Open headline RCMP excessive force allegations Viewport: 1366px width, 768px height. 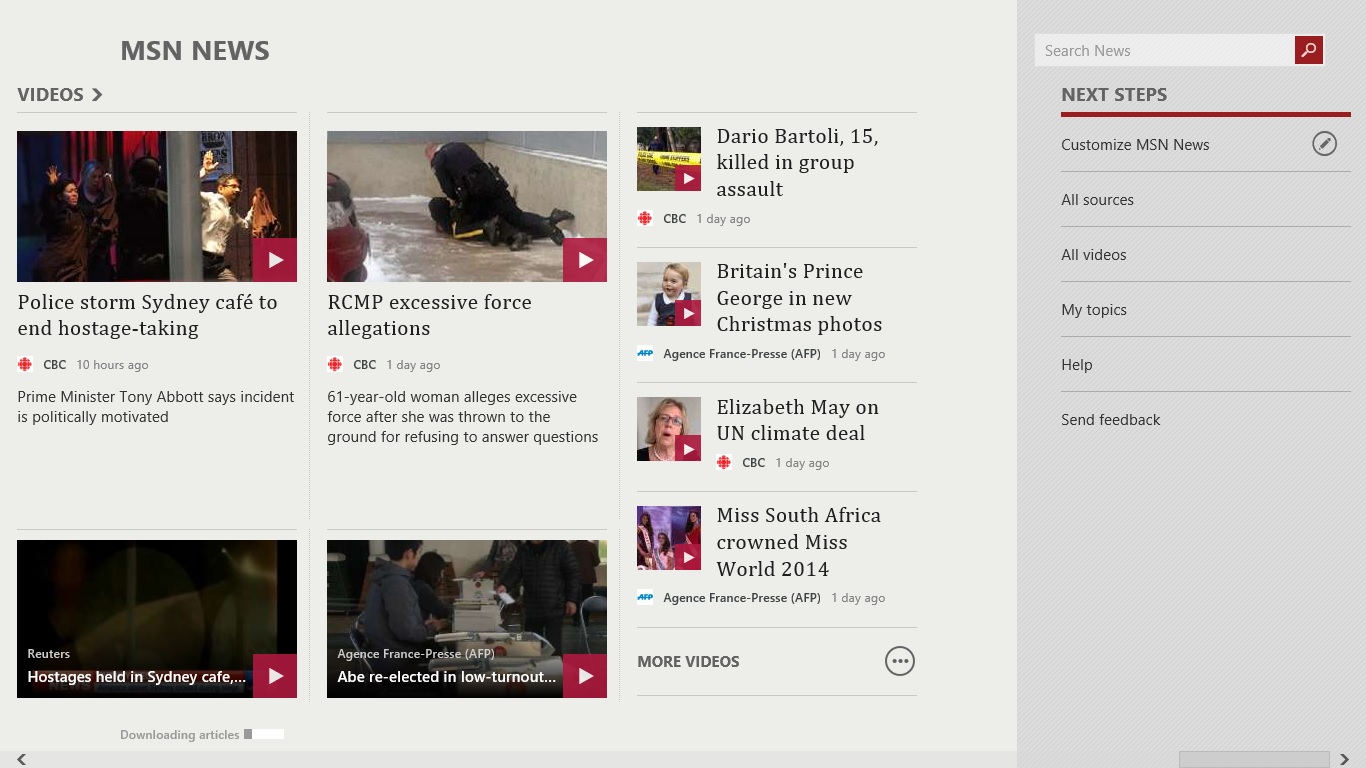coord(429,315)
